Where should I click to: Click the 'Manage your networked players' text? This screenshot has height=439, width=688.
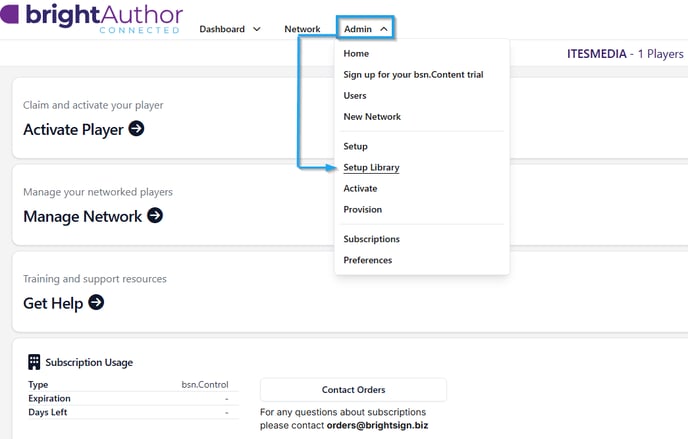click(98, 192)
